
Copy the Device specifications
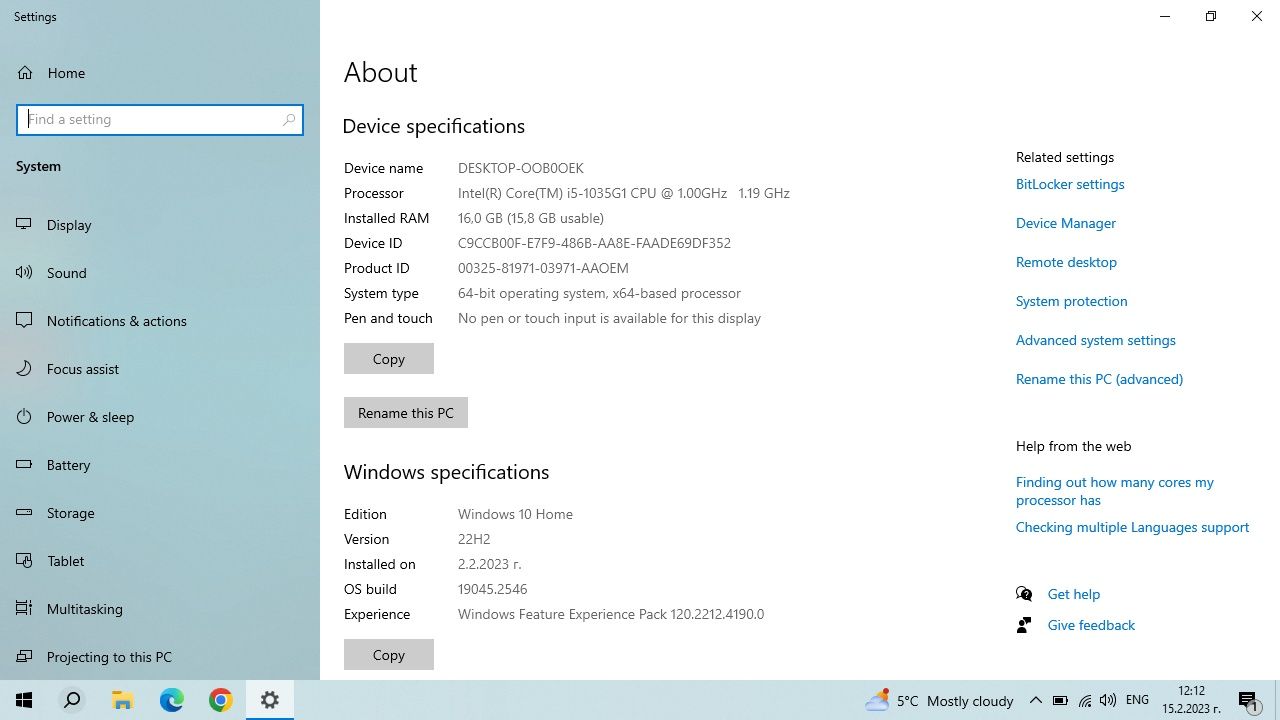[x=389, y=359]
